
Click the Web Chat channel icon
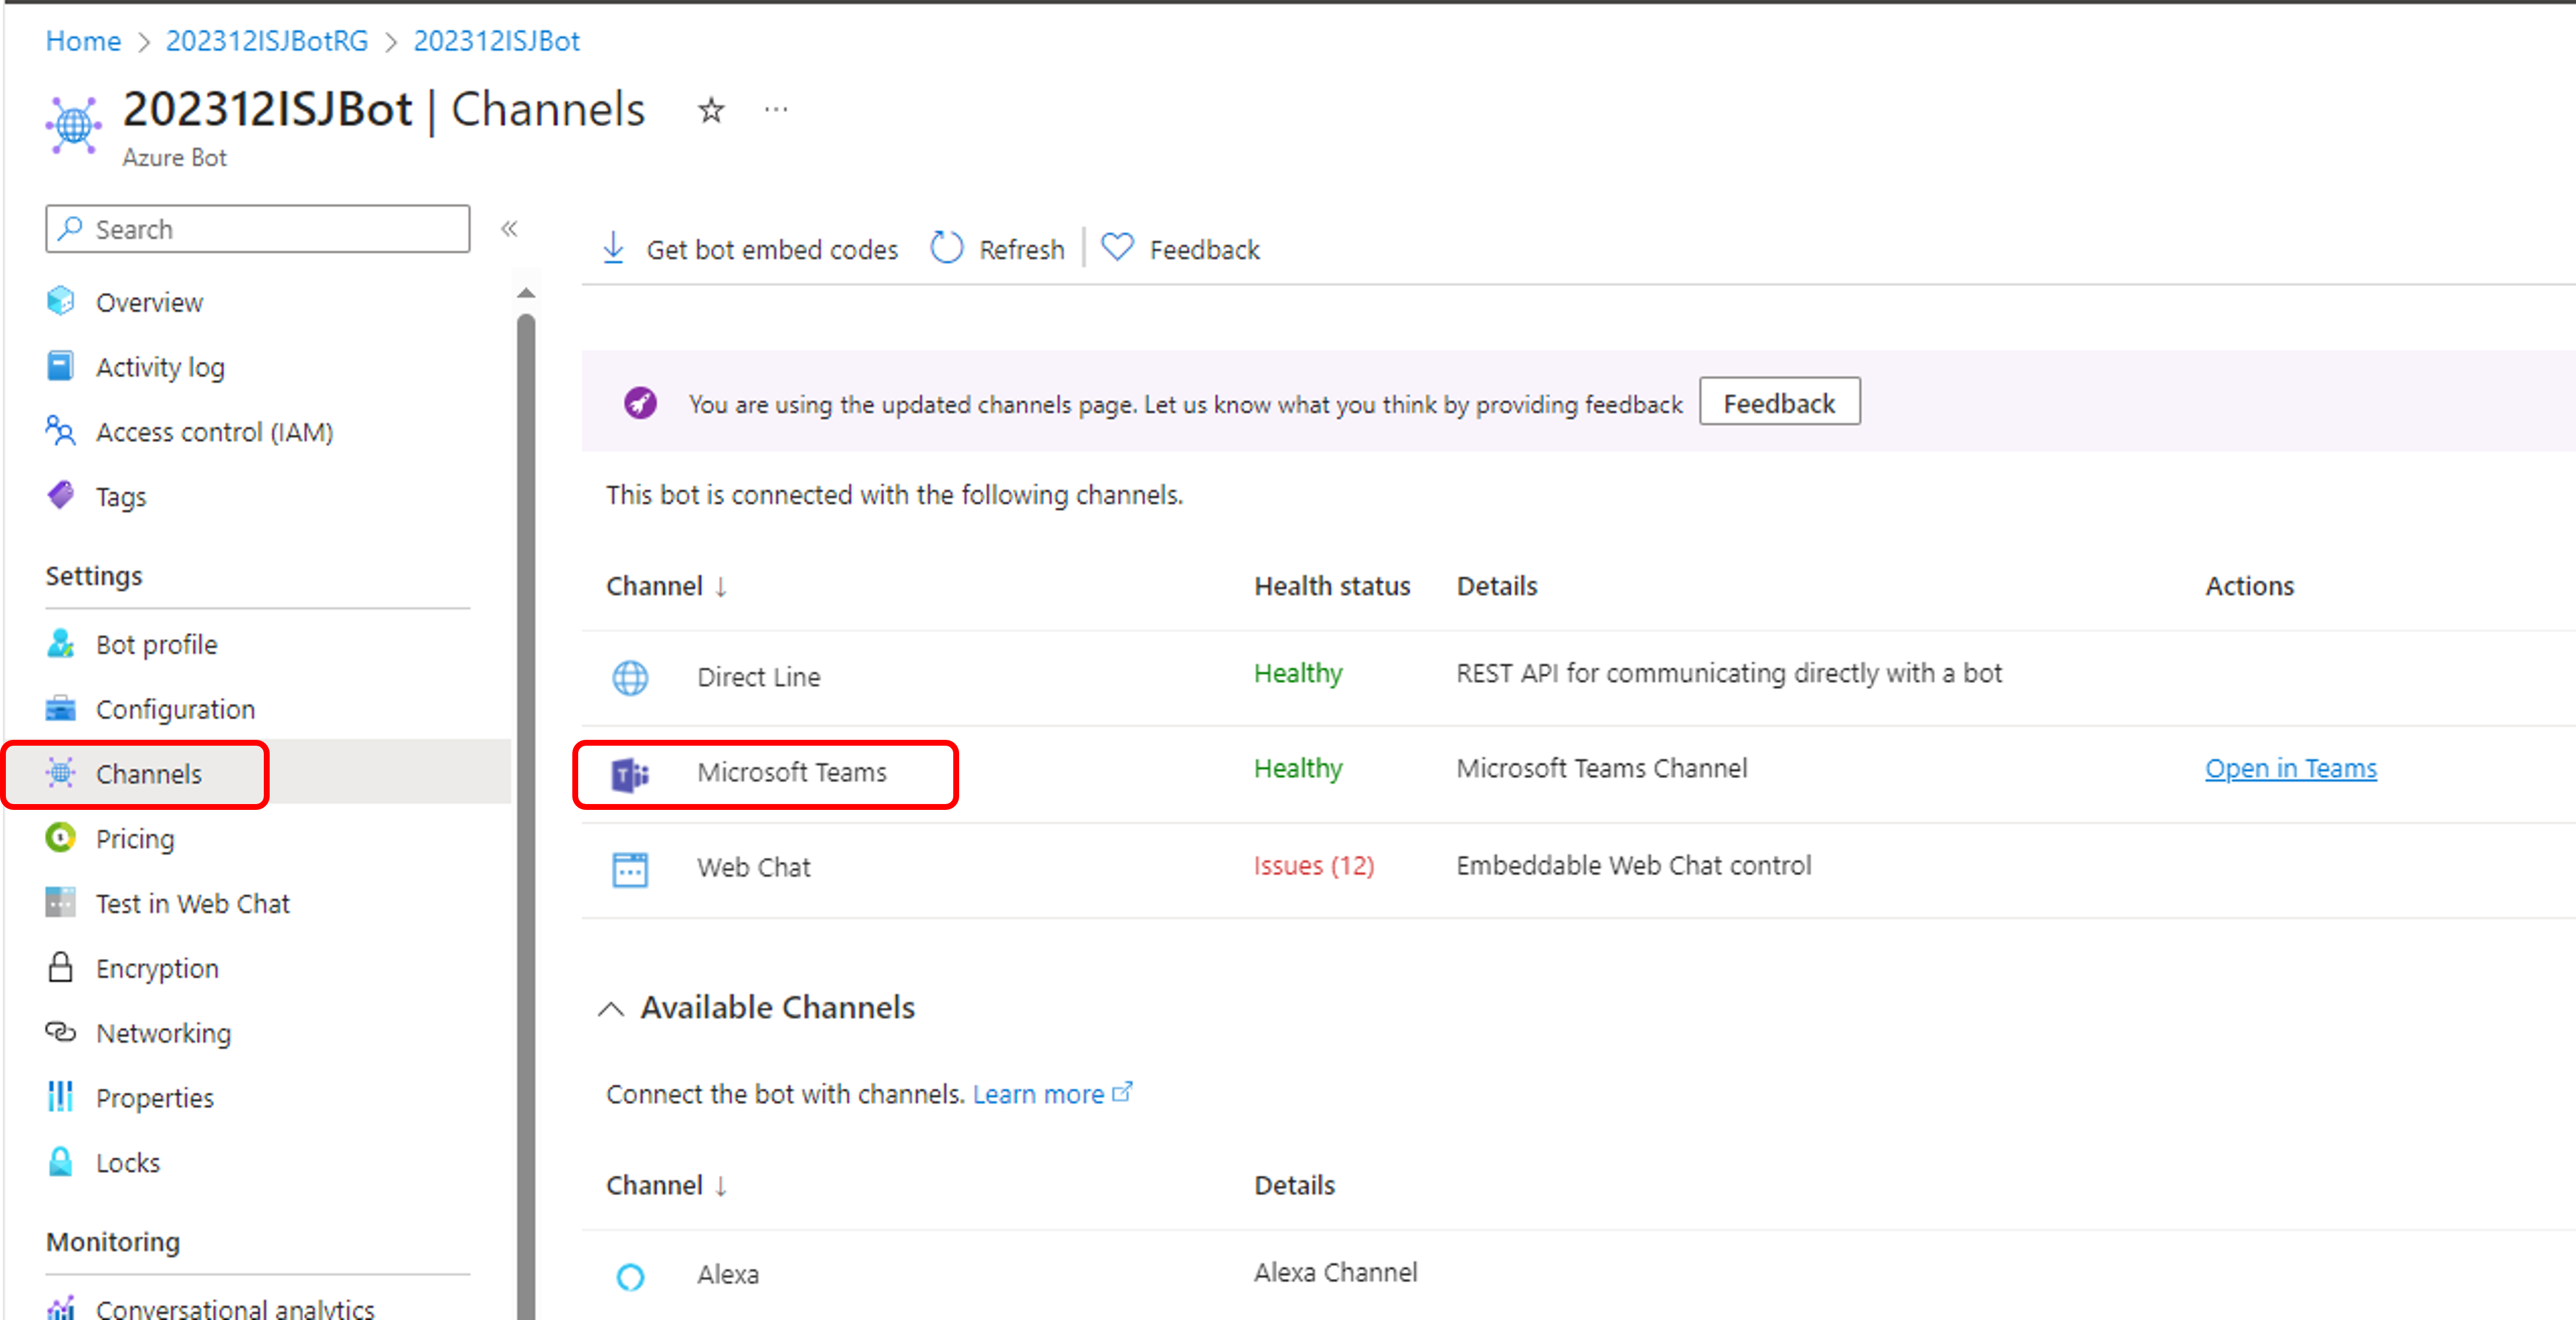click(x=630, y=869)
